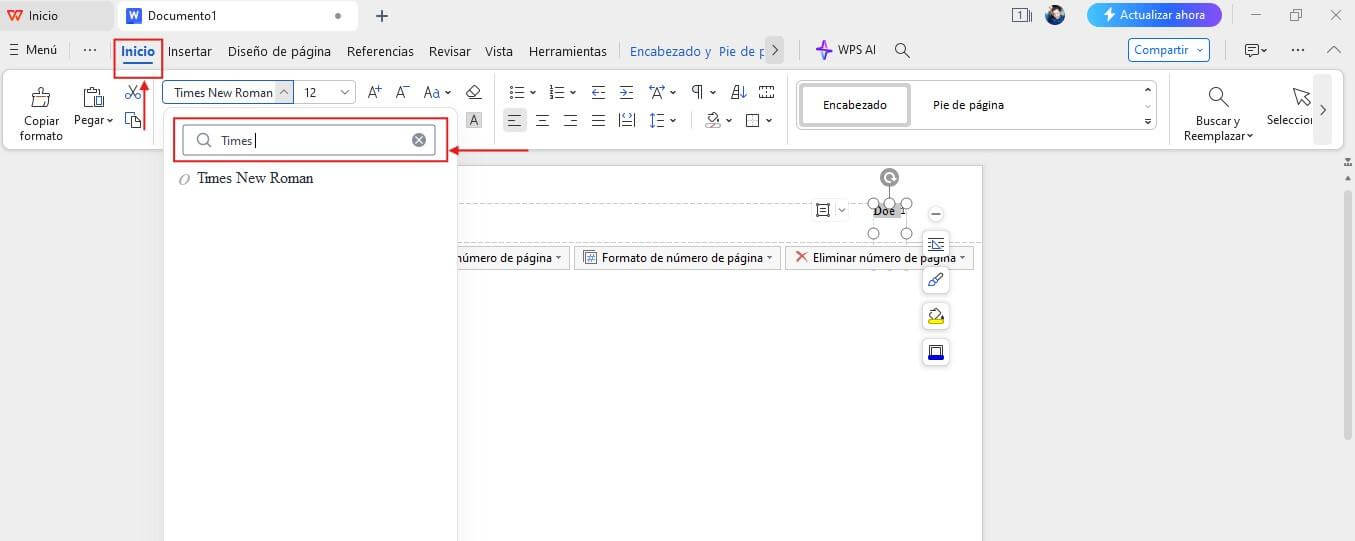Click the Copy pages icon below the scissors

(133, 120)
